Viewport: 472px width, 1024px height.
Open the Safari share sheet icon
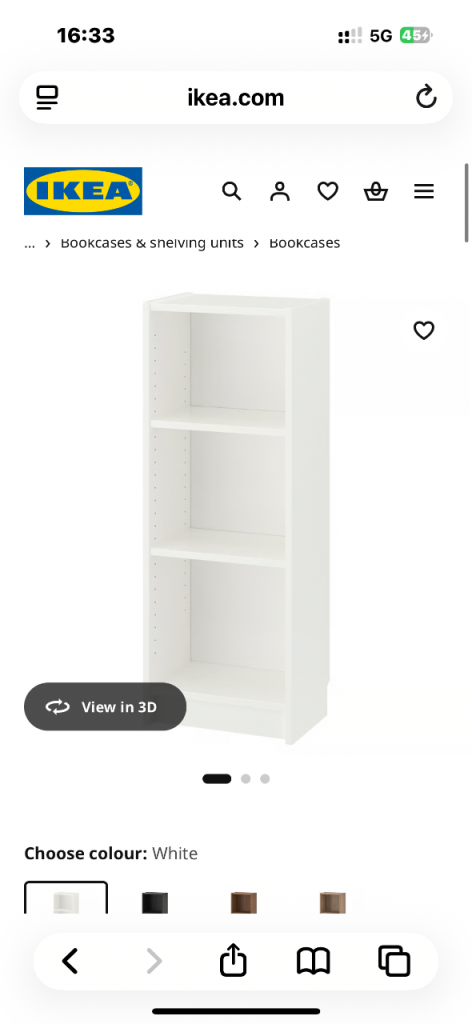pos(233,961)
